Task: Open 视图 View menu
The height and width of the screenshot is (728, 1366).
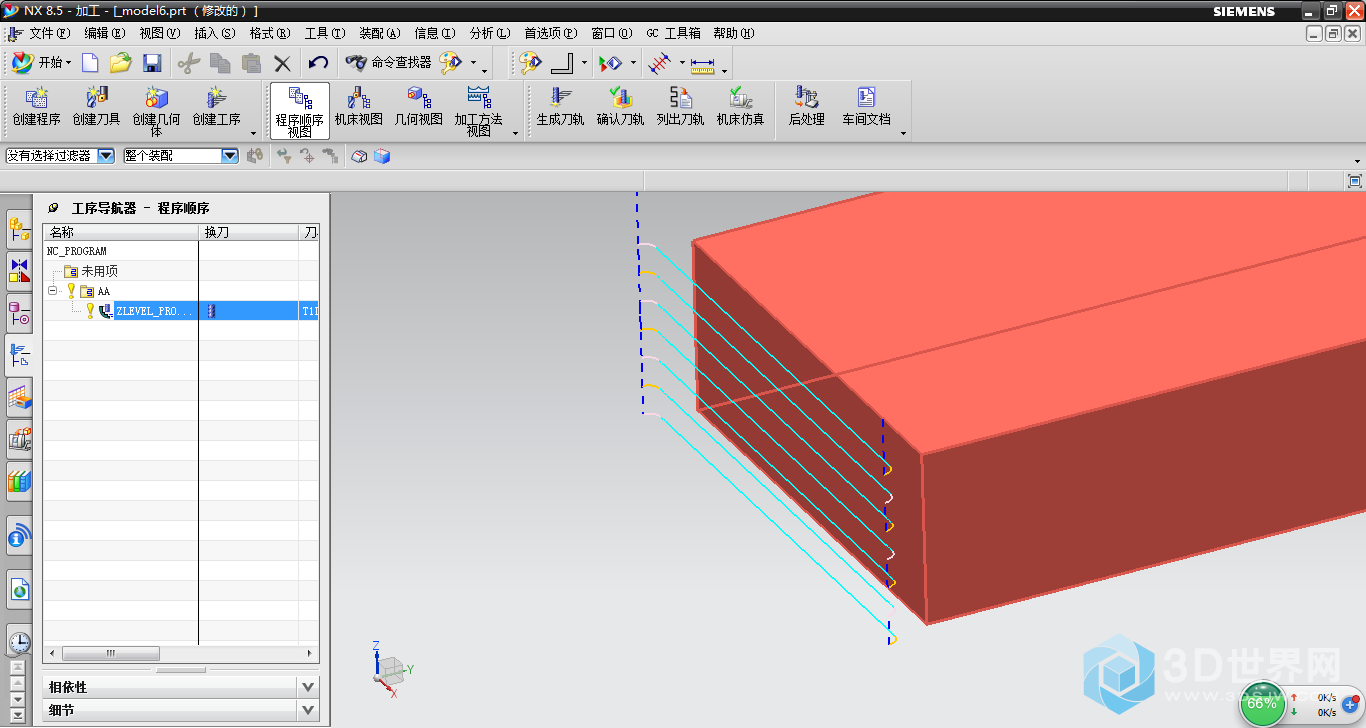Action: tap(159, 33)
